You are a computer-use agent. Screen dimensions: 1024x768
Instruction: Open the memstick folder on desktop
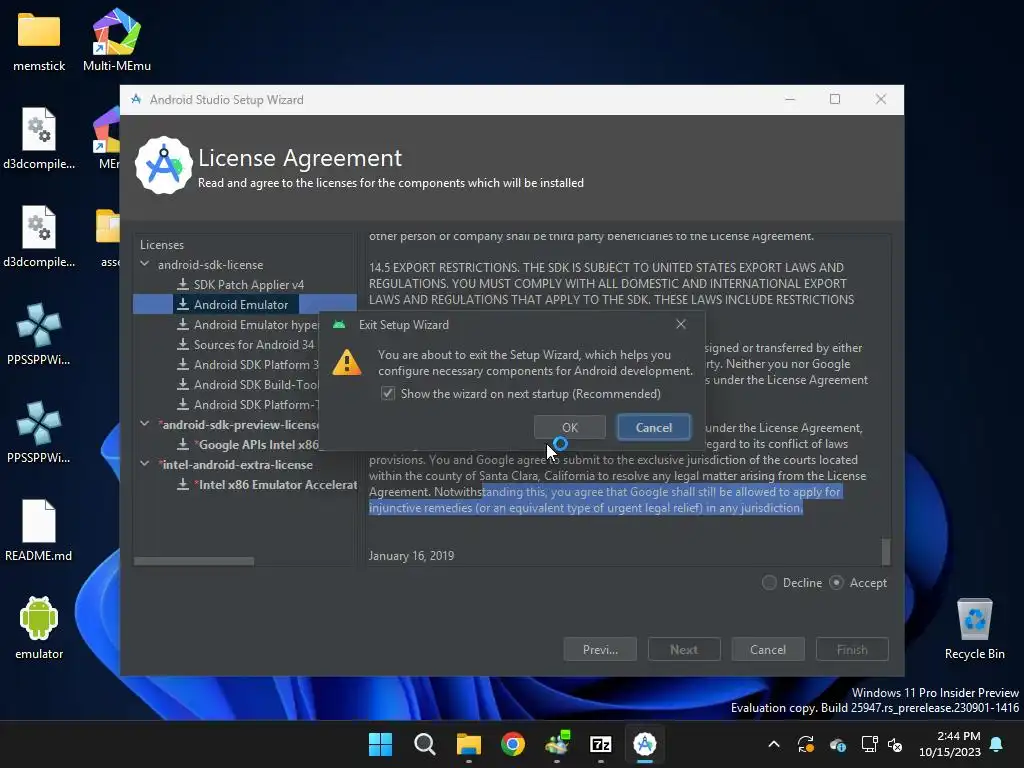click(x=39, y=42)
